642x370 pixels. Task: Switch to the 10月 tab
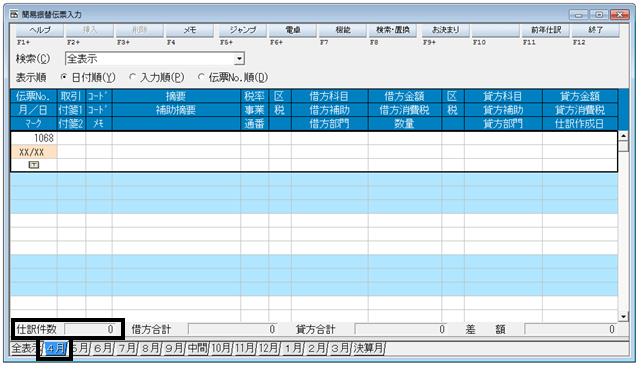221,349
